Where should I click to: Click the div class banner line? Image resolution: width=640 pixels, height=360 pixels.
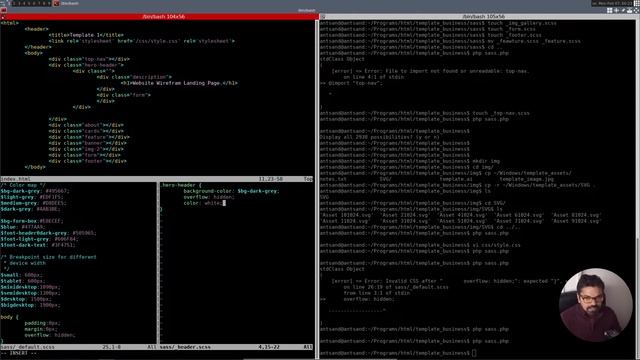pos(88,143)
